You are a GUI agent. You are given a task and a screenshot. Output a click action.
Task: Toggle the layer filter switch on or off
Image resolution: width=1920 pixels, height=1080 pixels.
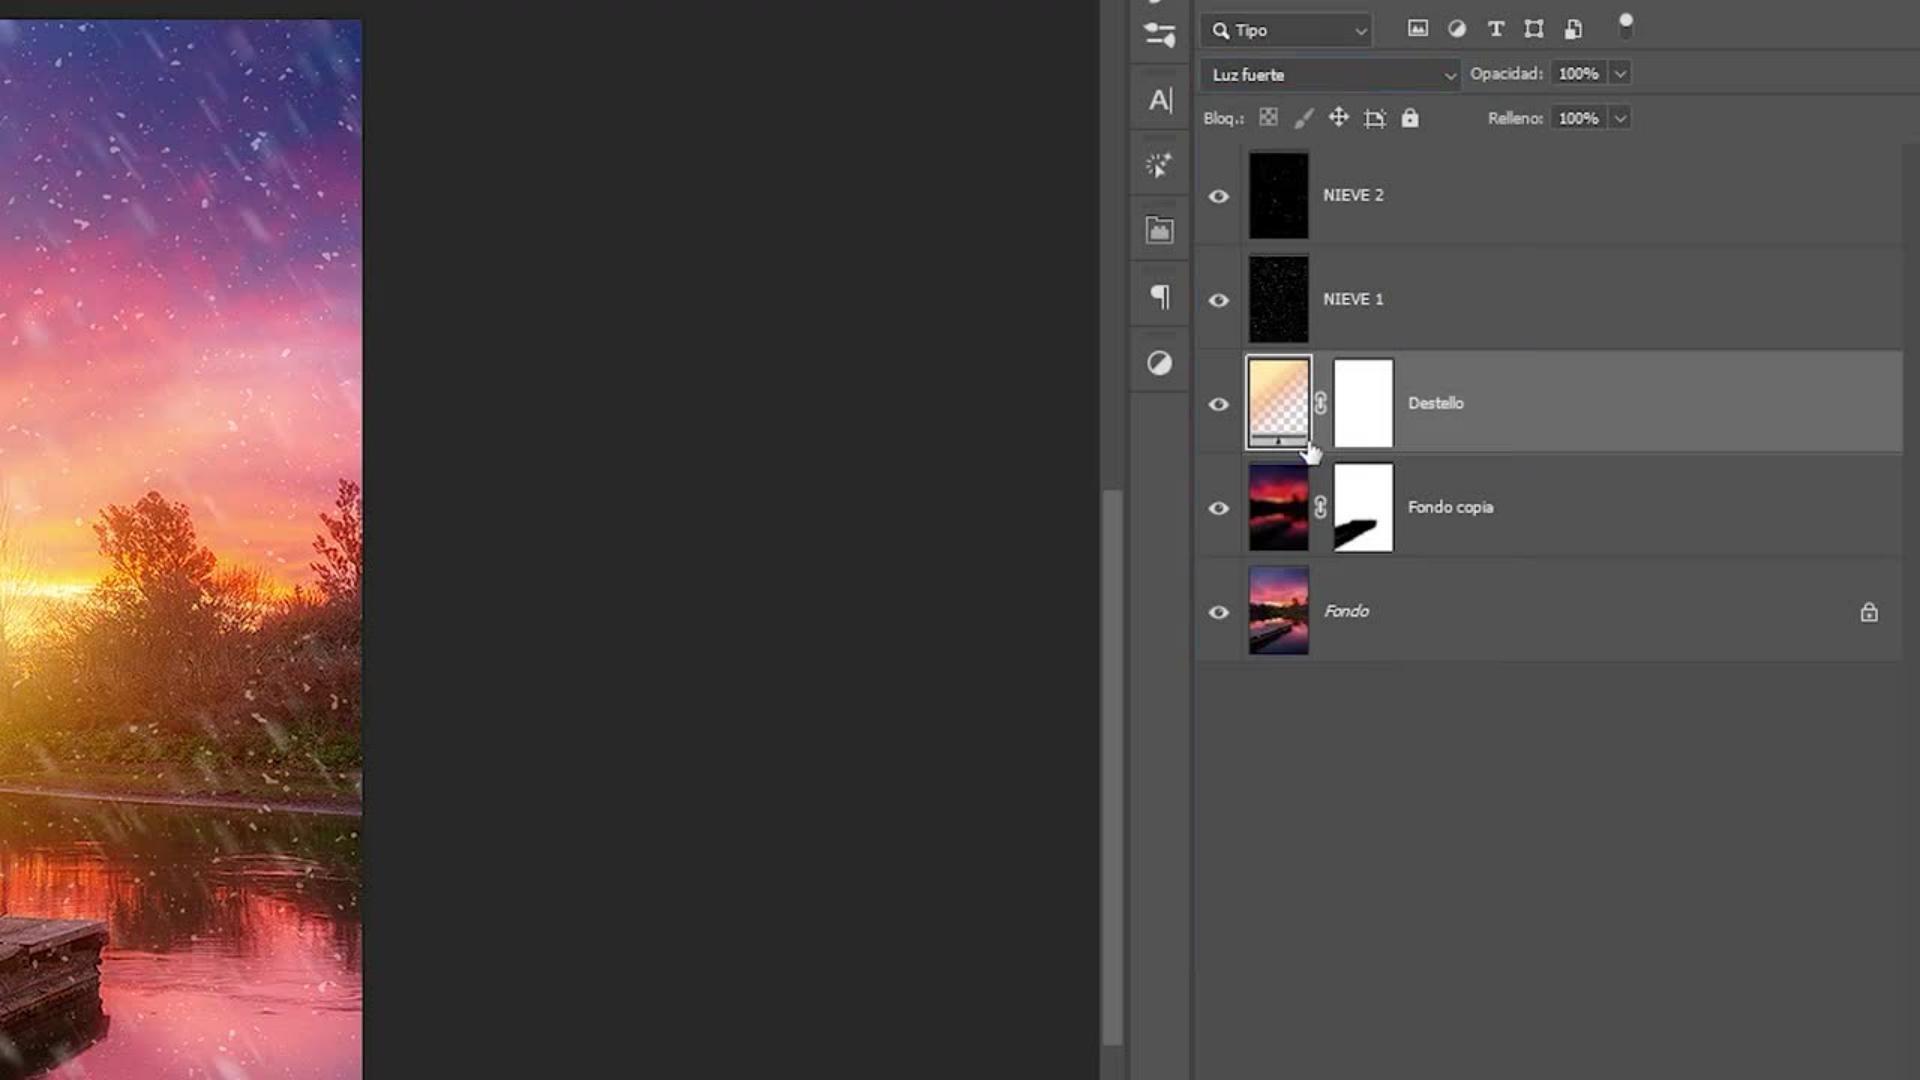pos(1626,26)
